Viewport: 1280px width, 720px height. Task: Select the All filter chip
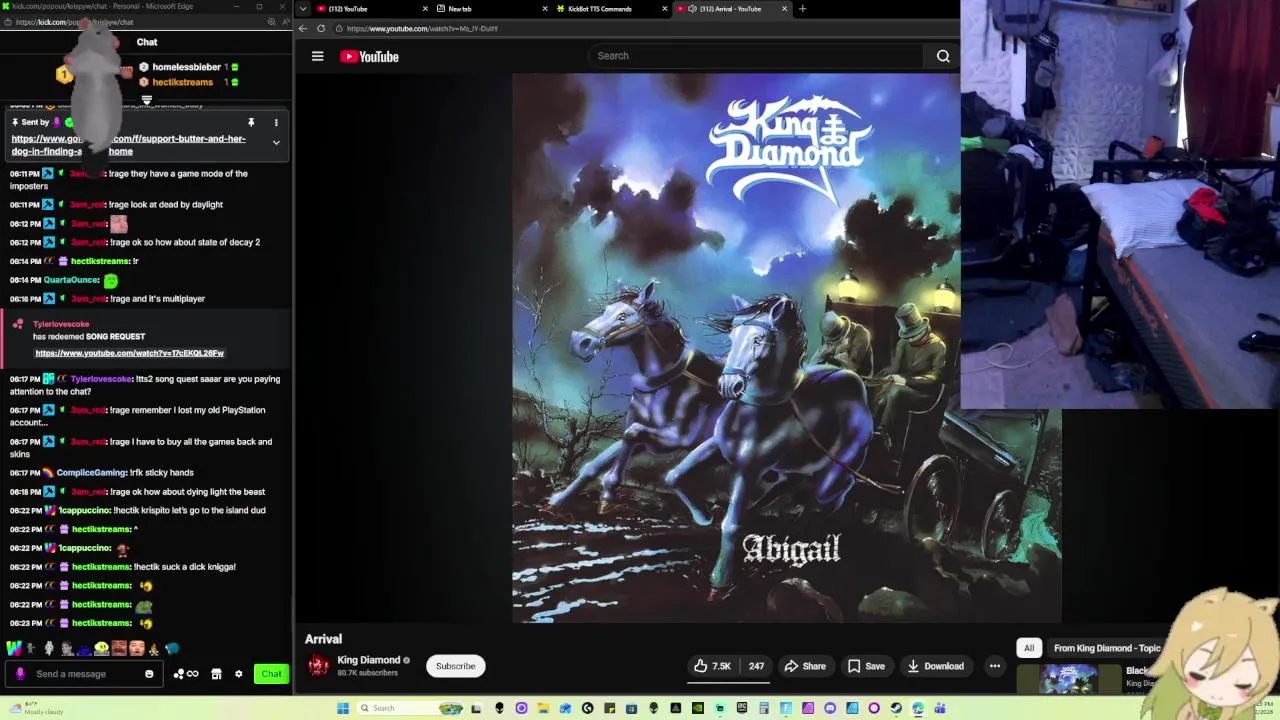click(1029, 648)
